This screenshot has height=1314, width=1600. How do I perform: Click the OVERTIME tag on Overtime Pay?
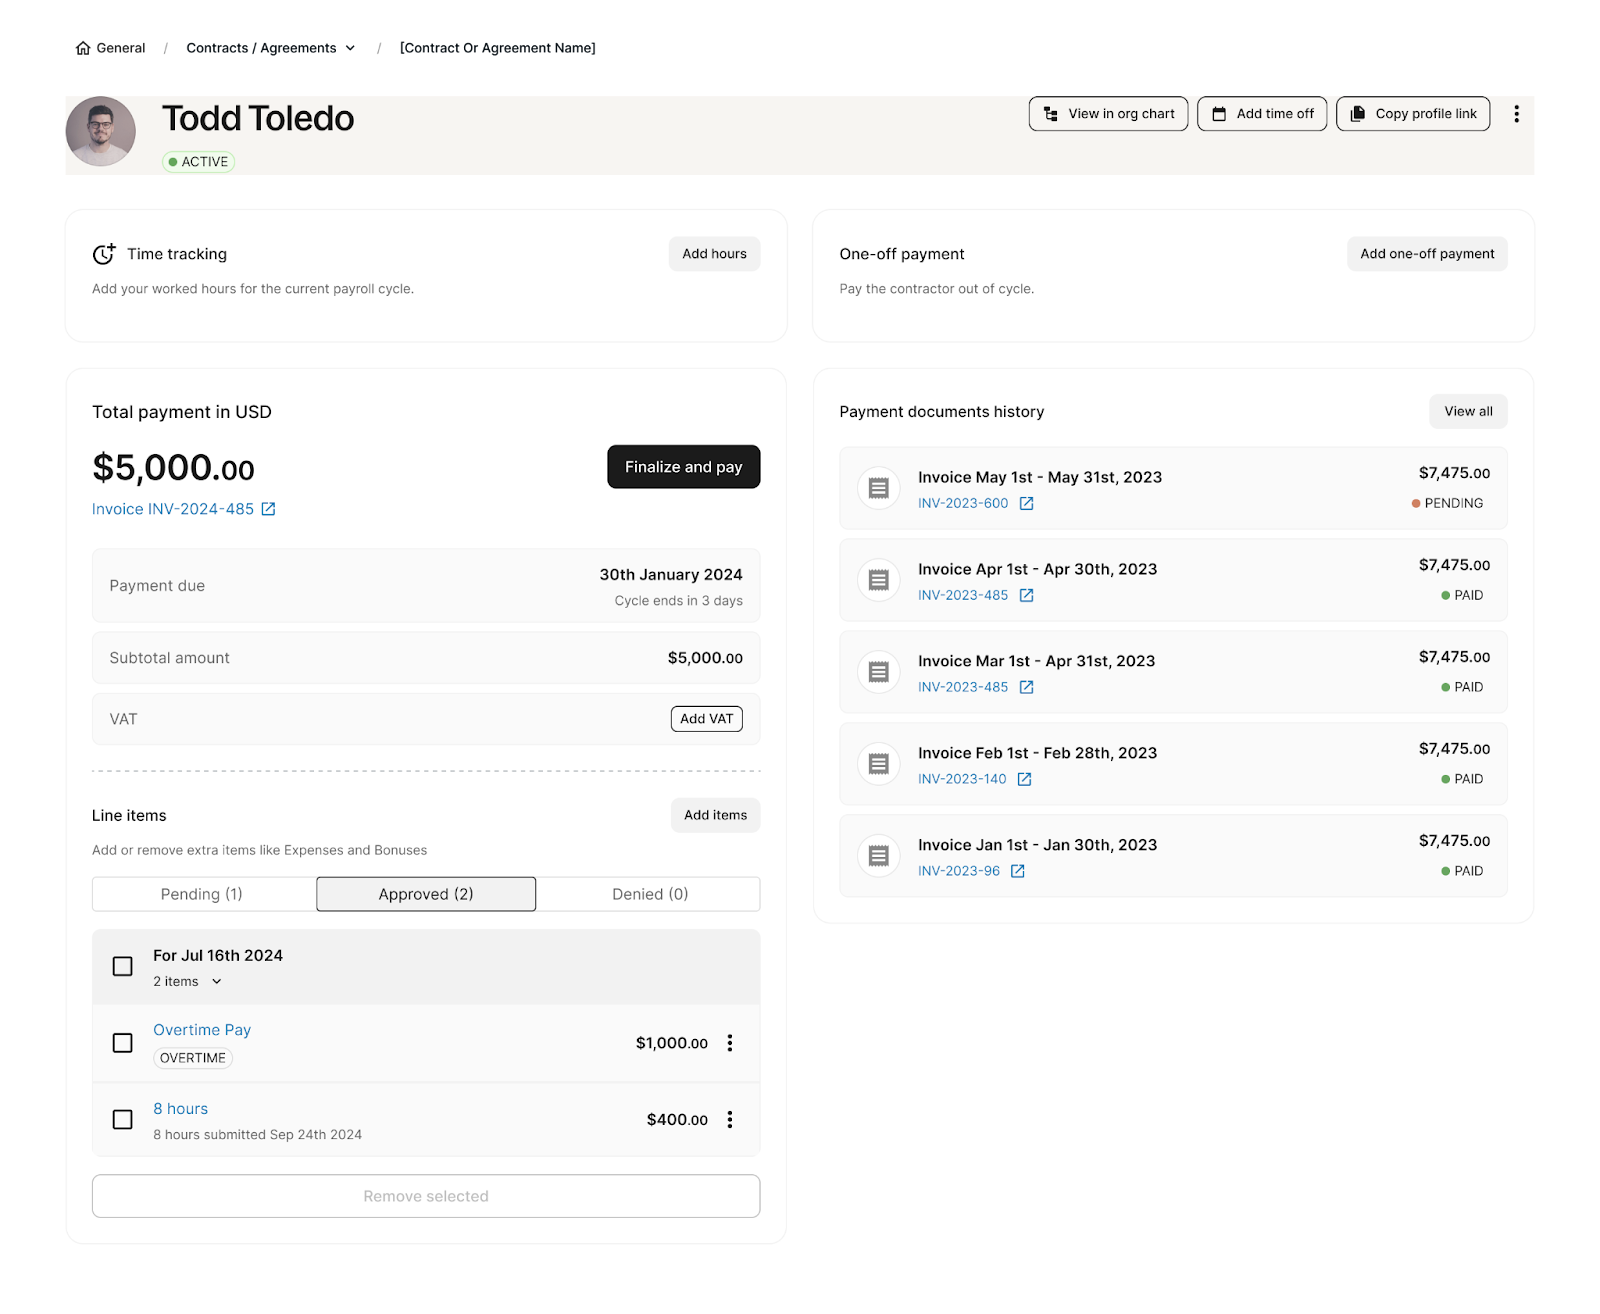click(193, 1058)
